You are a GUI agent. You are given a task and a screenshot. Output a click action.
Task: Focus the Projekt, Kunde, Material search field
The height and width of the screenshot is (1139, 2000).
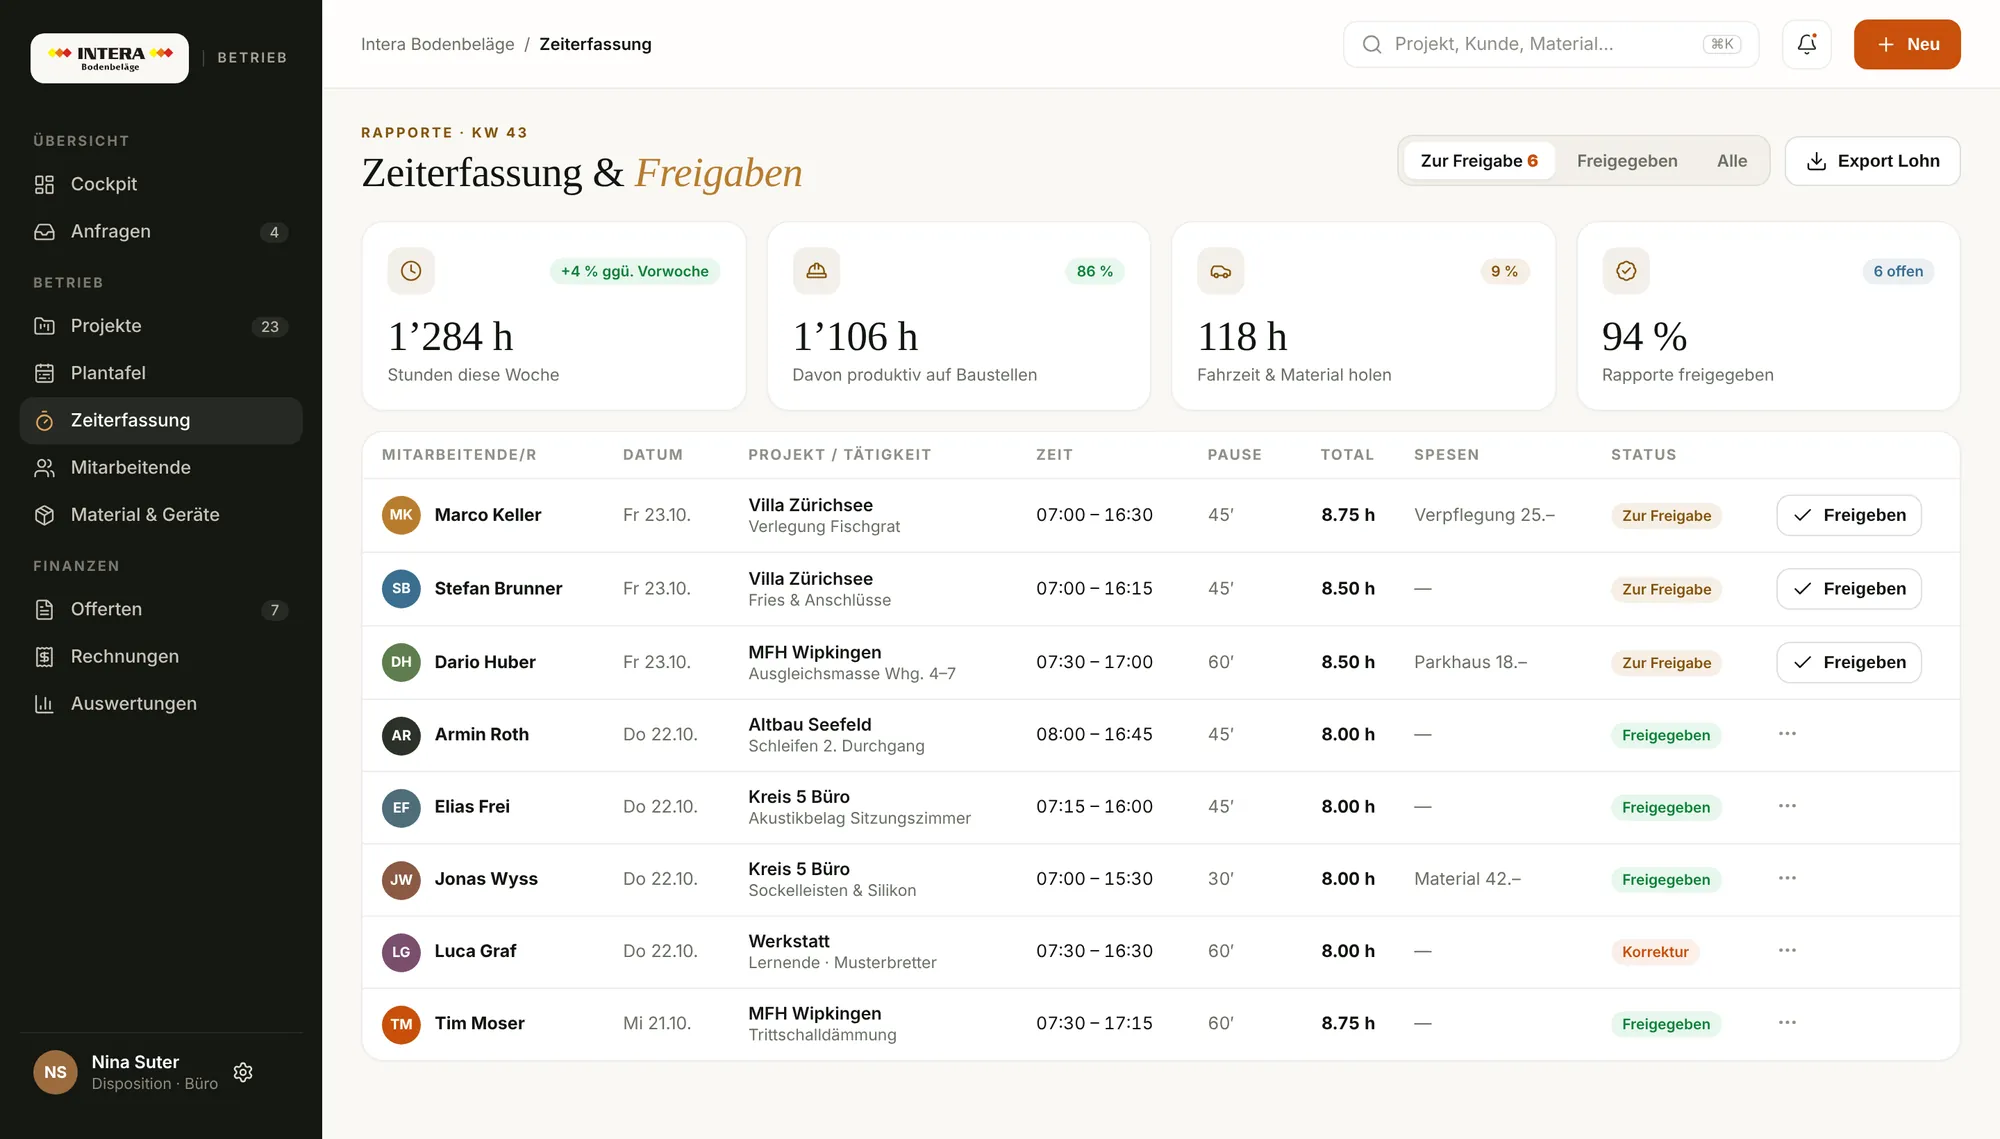(x=1550, y=44)
